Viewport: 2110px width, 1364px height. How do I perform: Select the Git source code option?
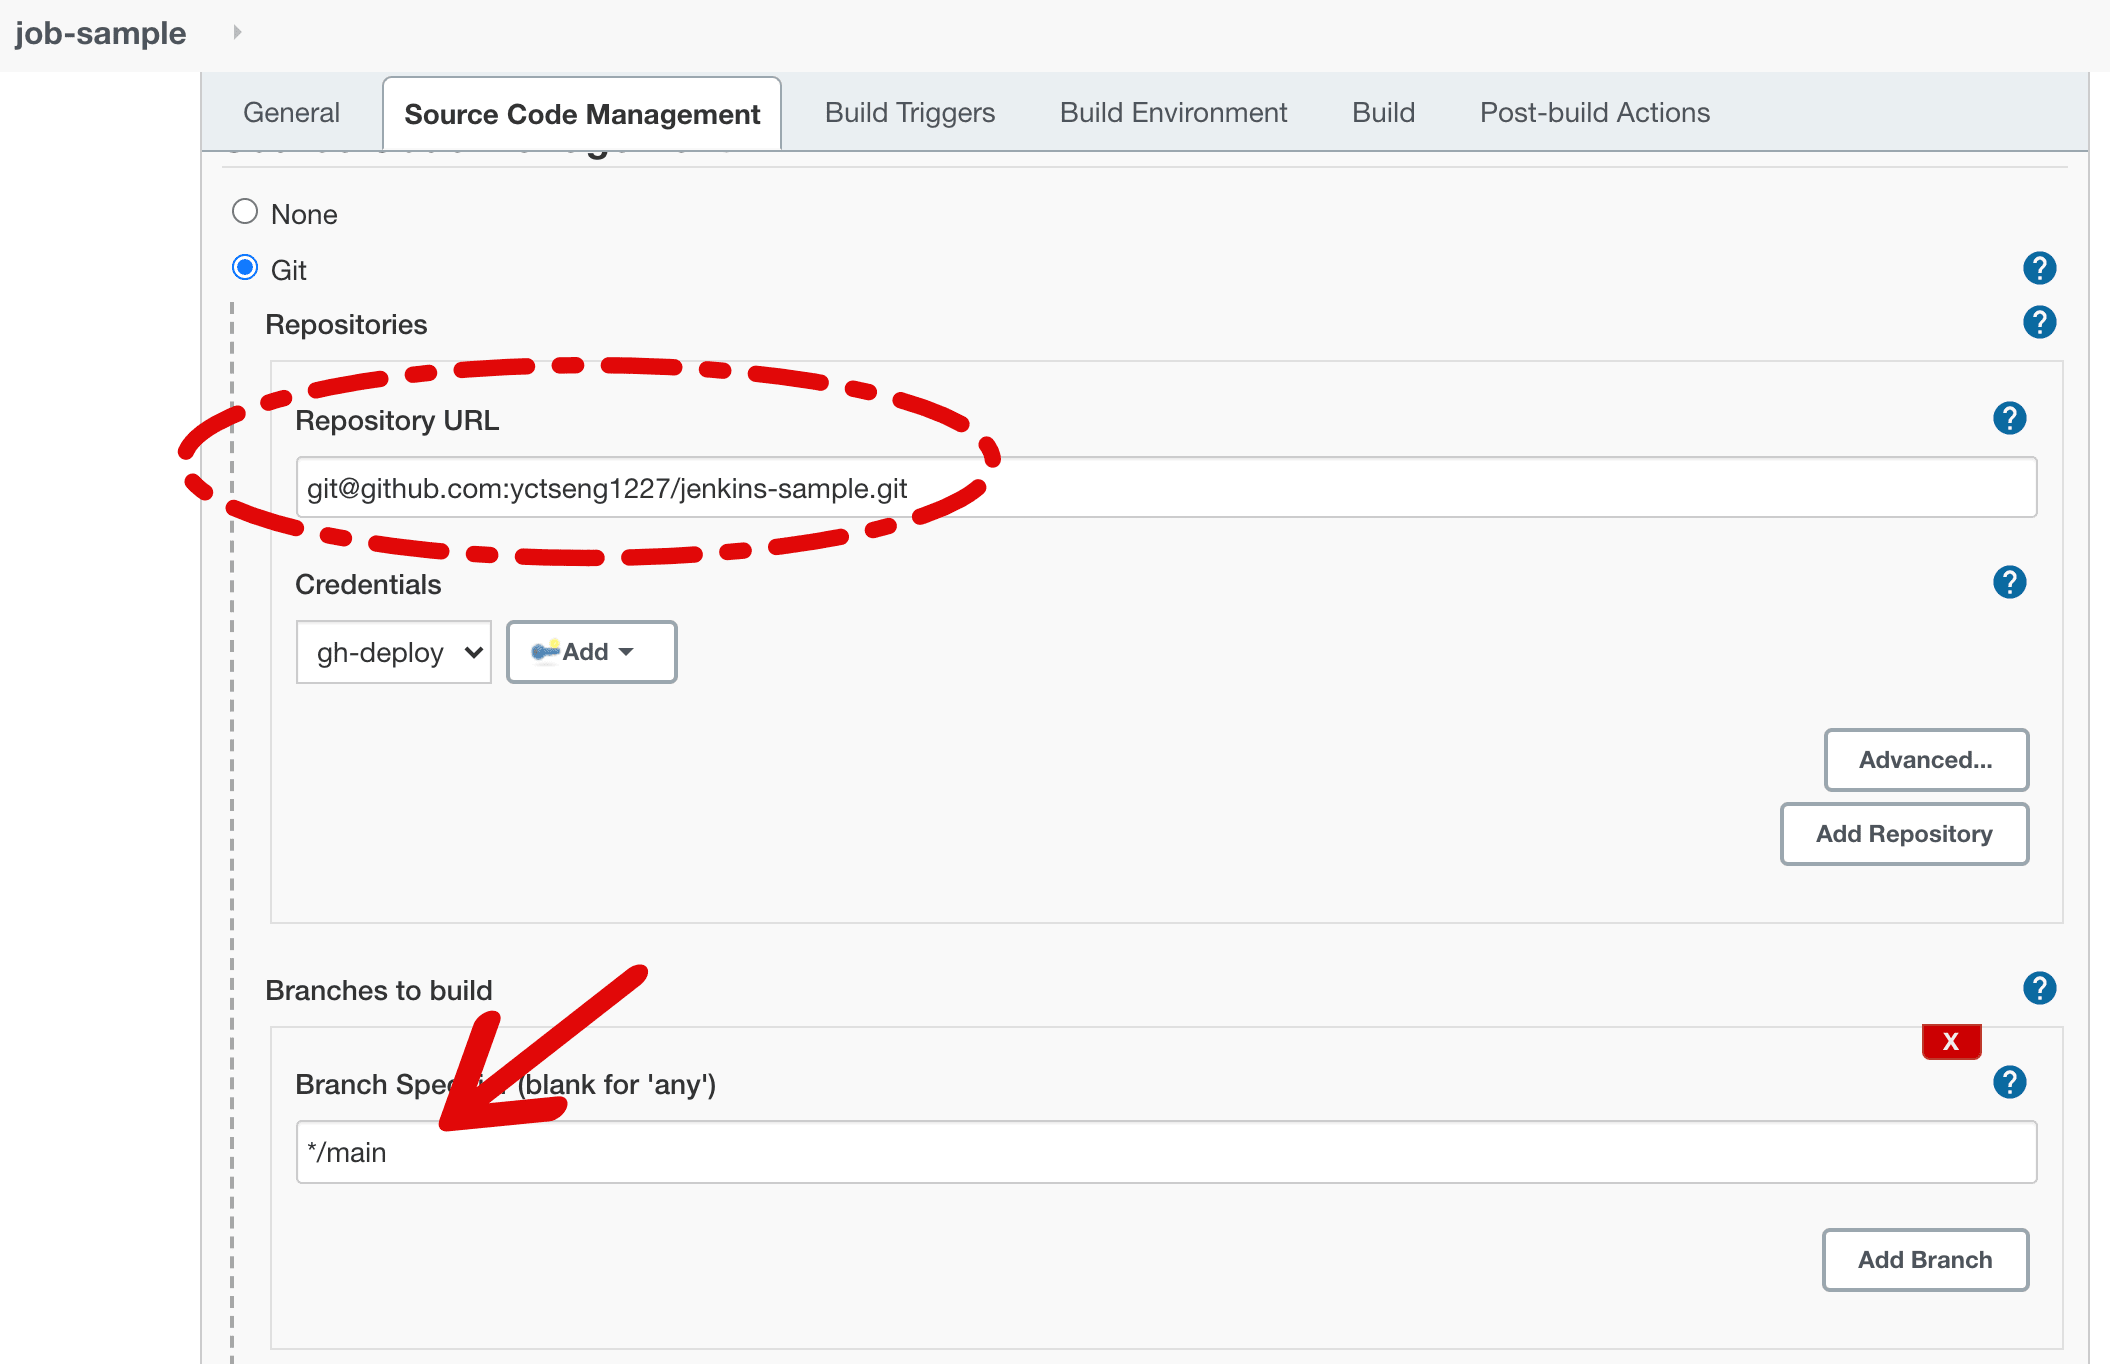(x=245, y=267)
